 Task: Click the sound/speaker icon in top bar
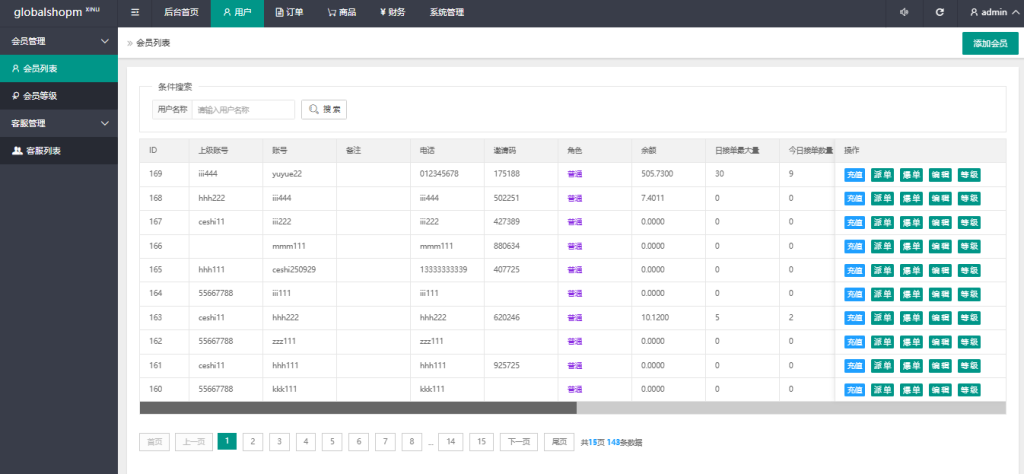click(903, 13)
